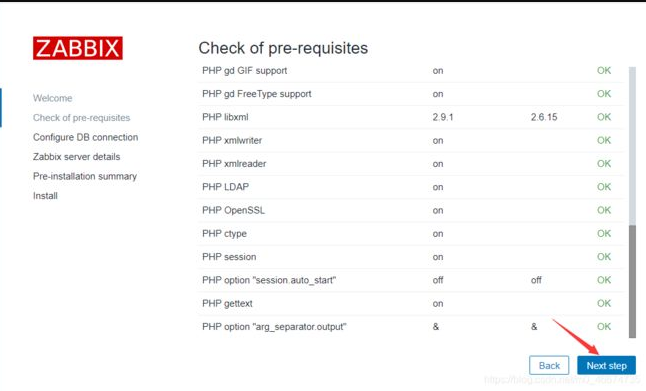Select Check of pre-requisites step
Screen dimensions: 646x391
tap(82, 118)
